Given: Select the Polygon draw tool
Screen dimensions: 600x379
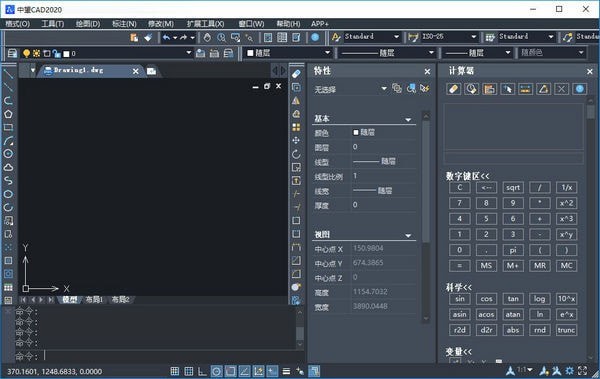Looking at the screenshot, I should coord(8,114).
